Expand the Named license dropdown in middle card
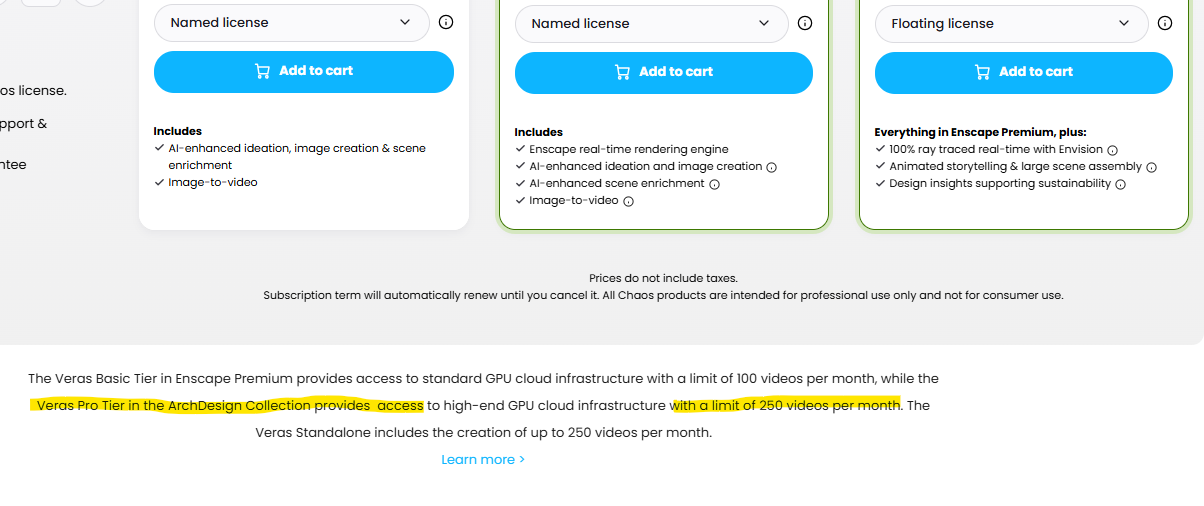Image resolution: width=1204 pixels, height=506 pixels. tap(651, 24)
